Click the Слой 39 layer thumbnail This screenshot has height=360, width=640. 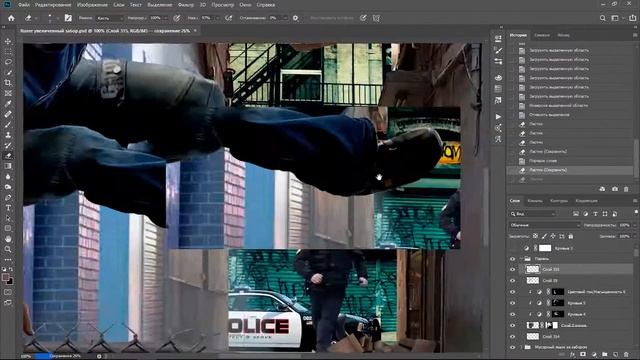tap(533, 280)
